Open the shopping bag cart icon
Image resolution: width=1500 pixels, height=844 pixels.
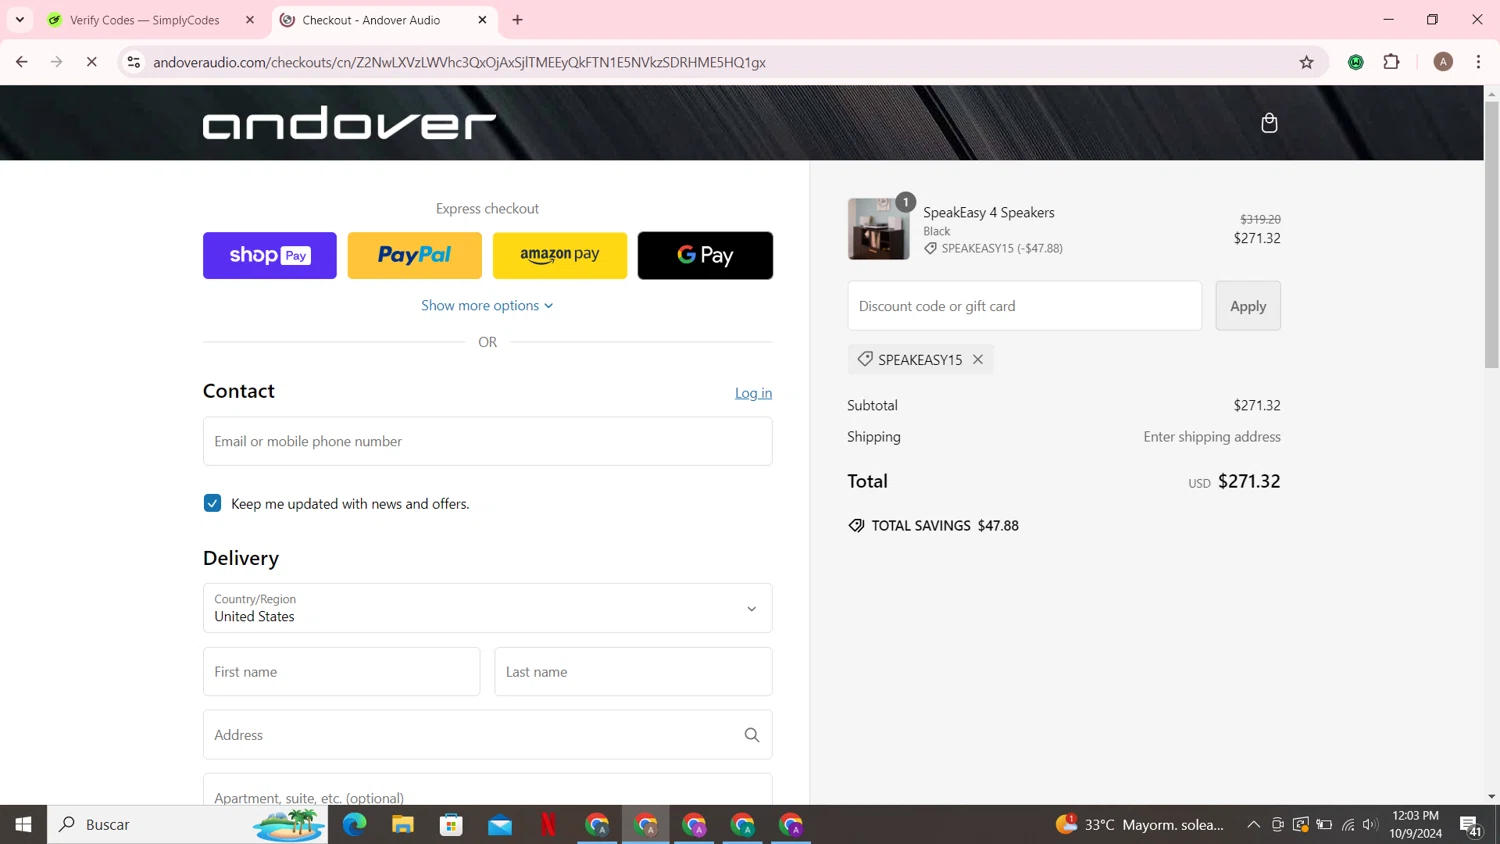coord(1269,123)
